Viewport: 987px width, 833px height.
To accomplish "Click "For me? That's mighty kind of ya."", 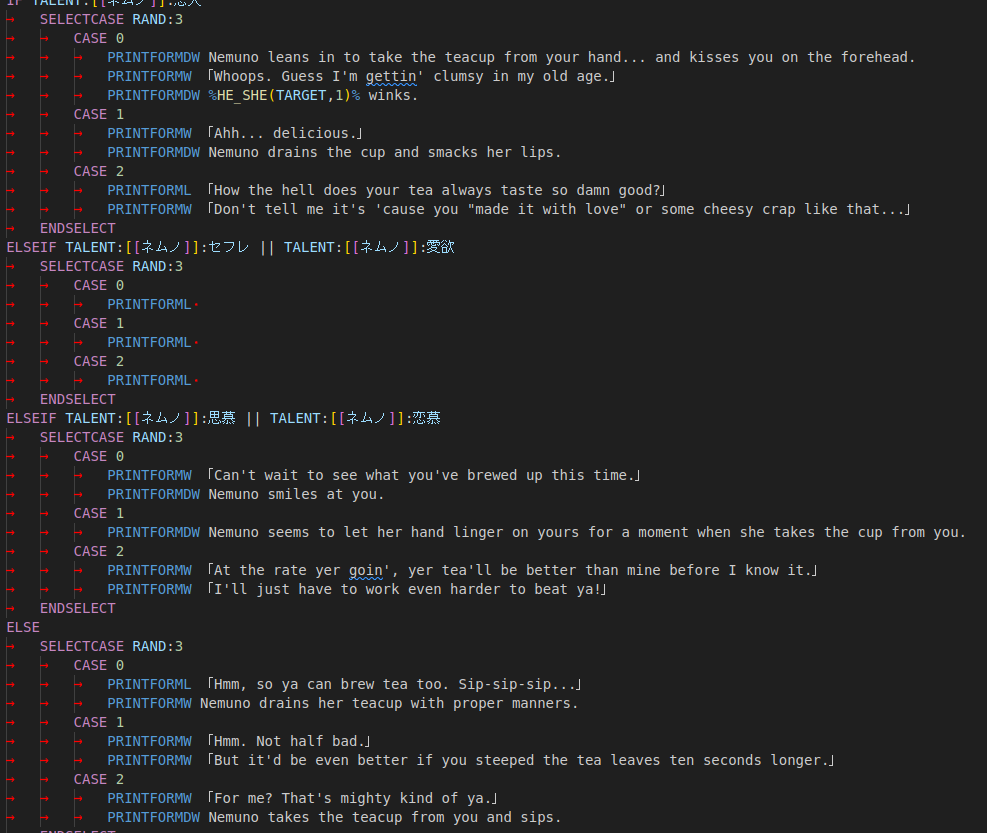I will tap(352, 798).
